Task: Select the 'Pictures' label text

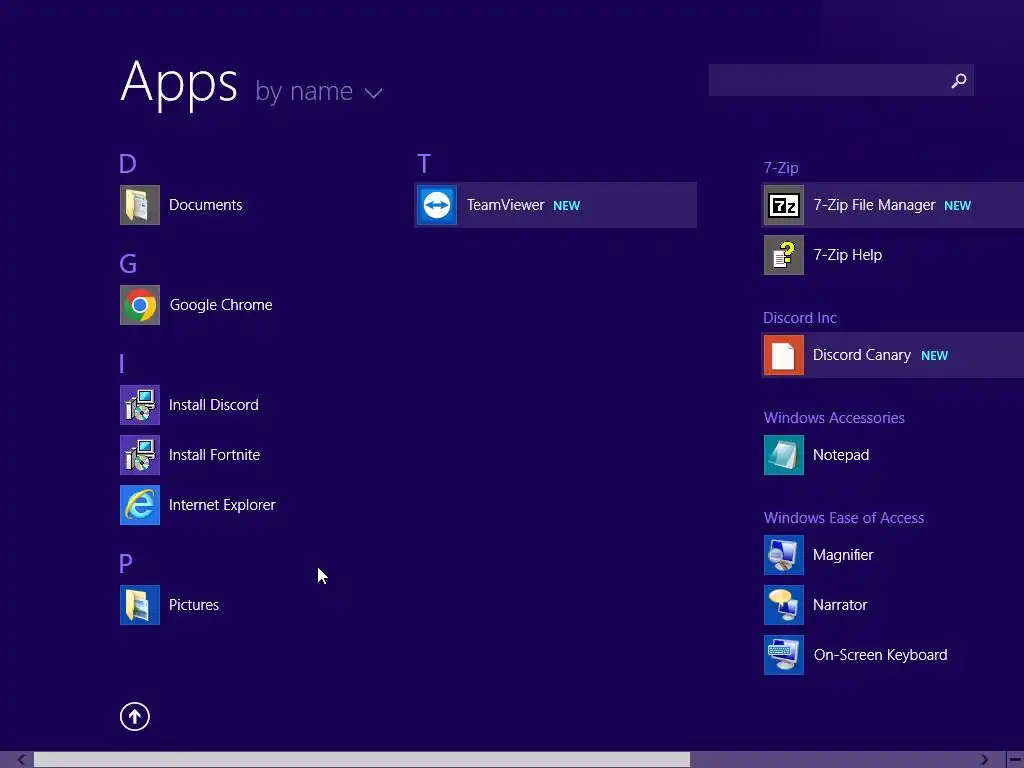Action: click(x=194, y=605)
